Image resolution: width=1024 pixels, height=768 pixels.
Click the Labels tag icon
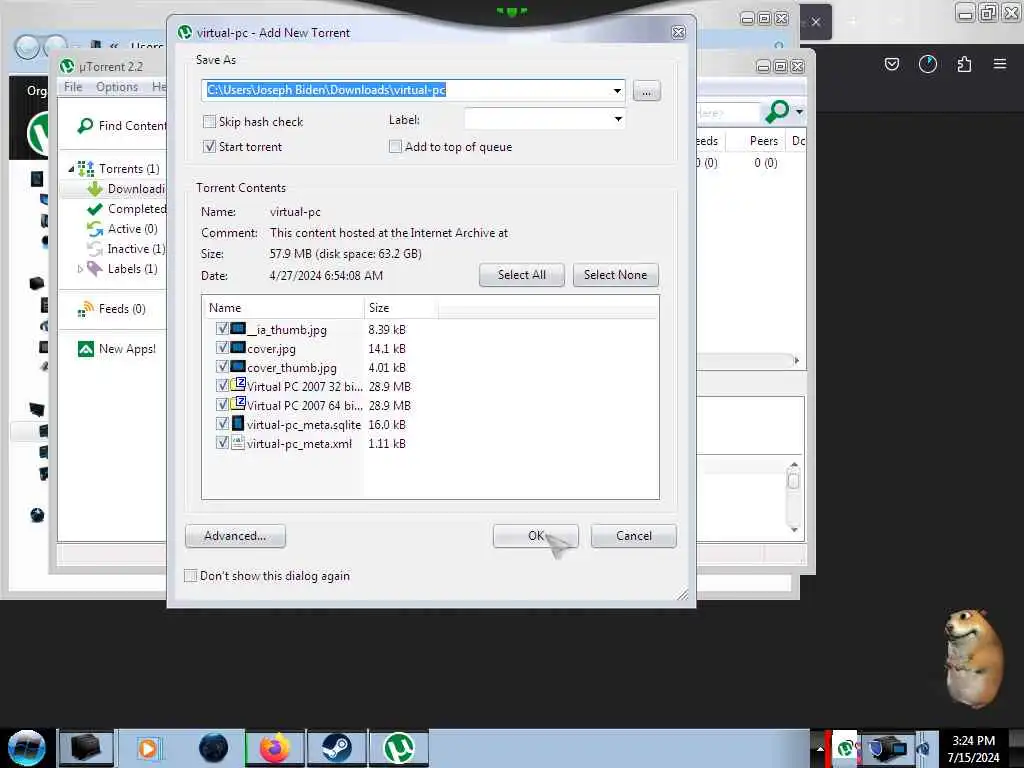95,268
